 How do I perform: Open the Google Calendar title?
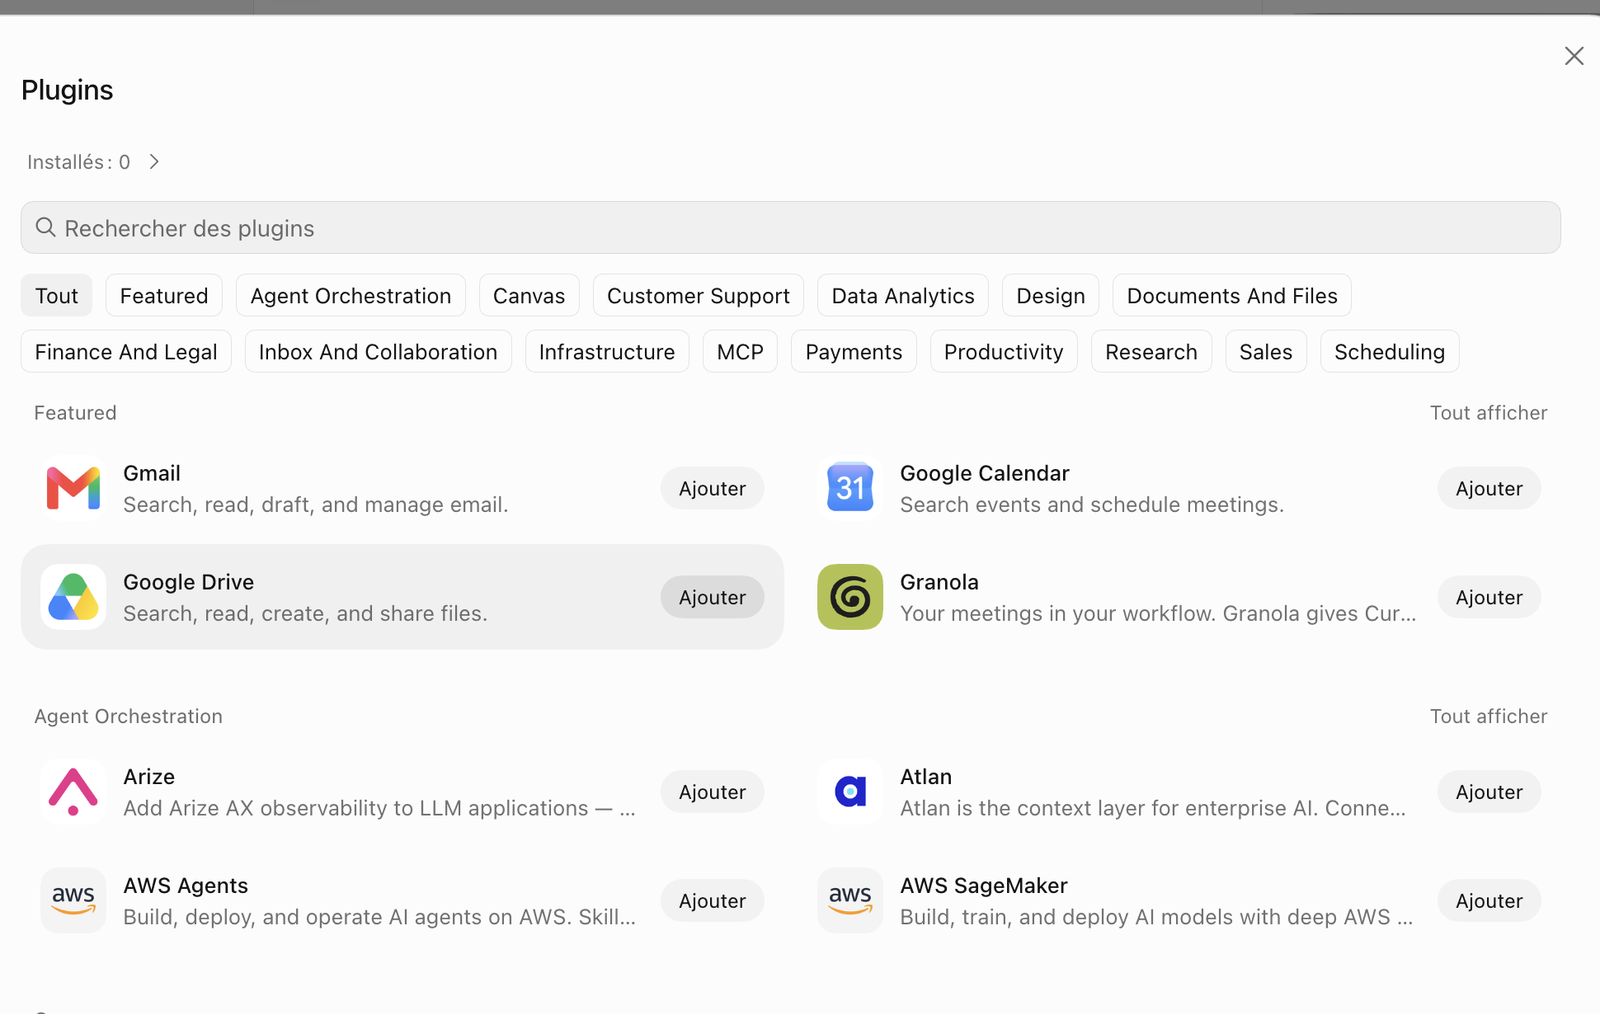[x=985, y=473]
